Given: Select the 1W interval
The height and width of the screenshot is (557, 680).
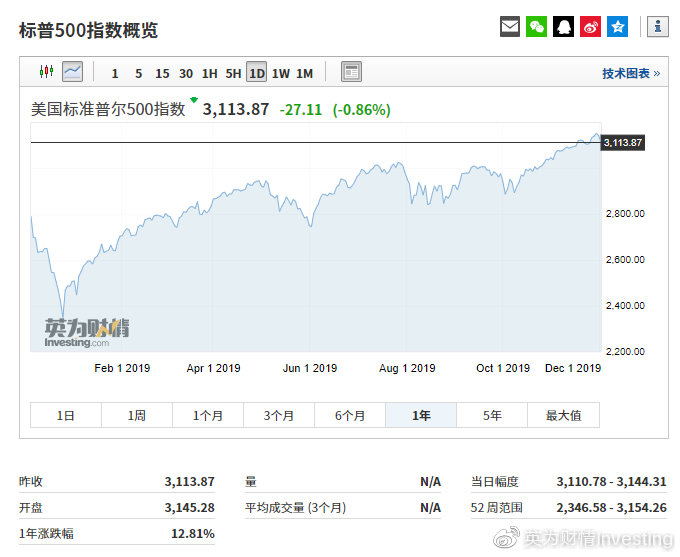Looking at the screenshot, I should [x=281, y=73].
